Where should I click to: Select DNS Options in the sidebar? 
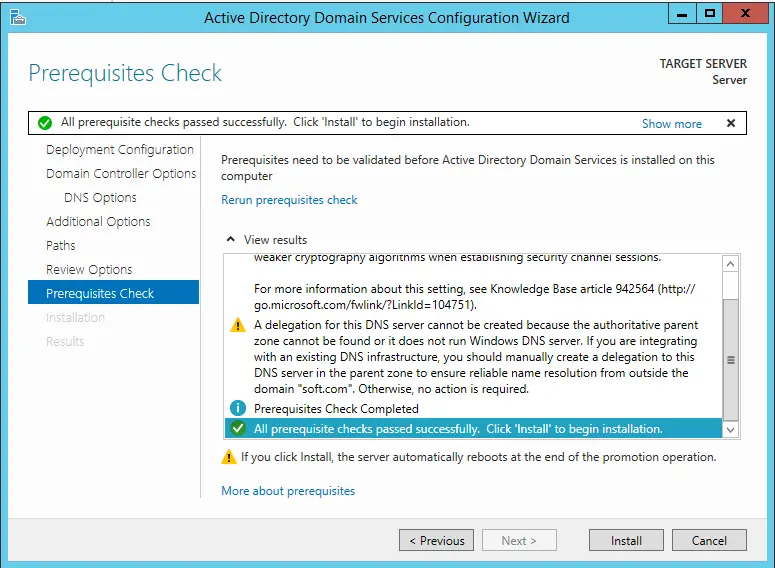(x=100, y=198)
